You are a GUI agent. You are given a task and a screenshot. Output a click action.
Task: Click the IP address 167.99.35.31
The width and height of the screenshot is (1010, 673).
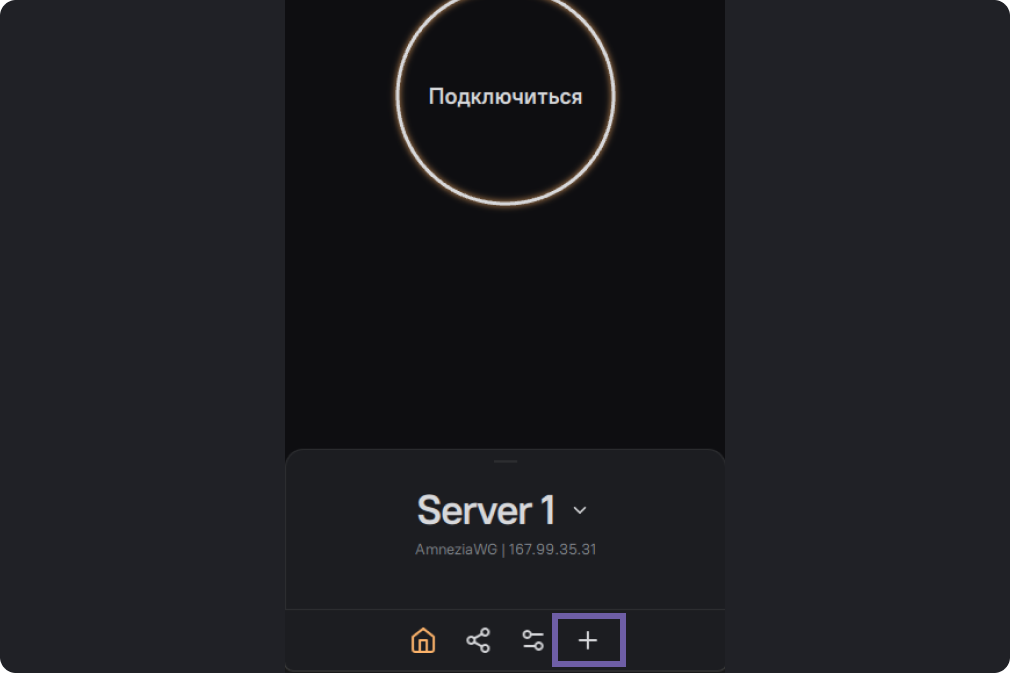click(552, 549)
